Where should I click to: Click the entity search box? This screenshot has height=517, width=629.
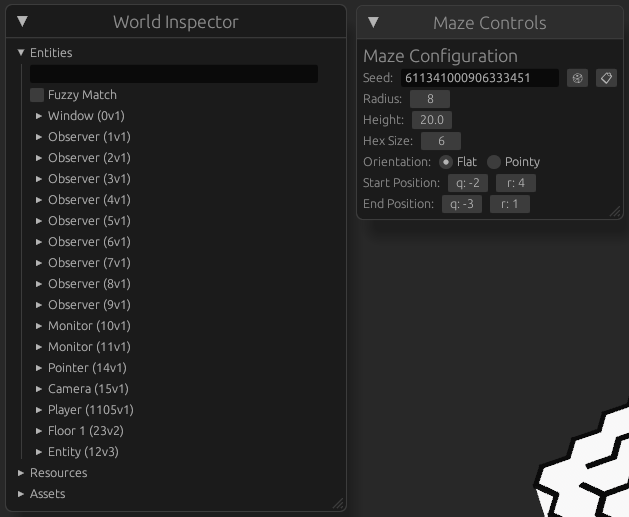(x=174, y=74)
